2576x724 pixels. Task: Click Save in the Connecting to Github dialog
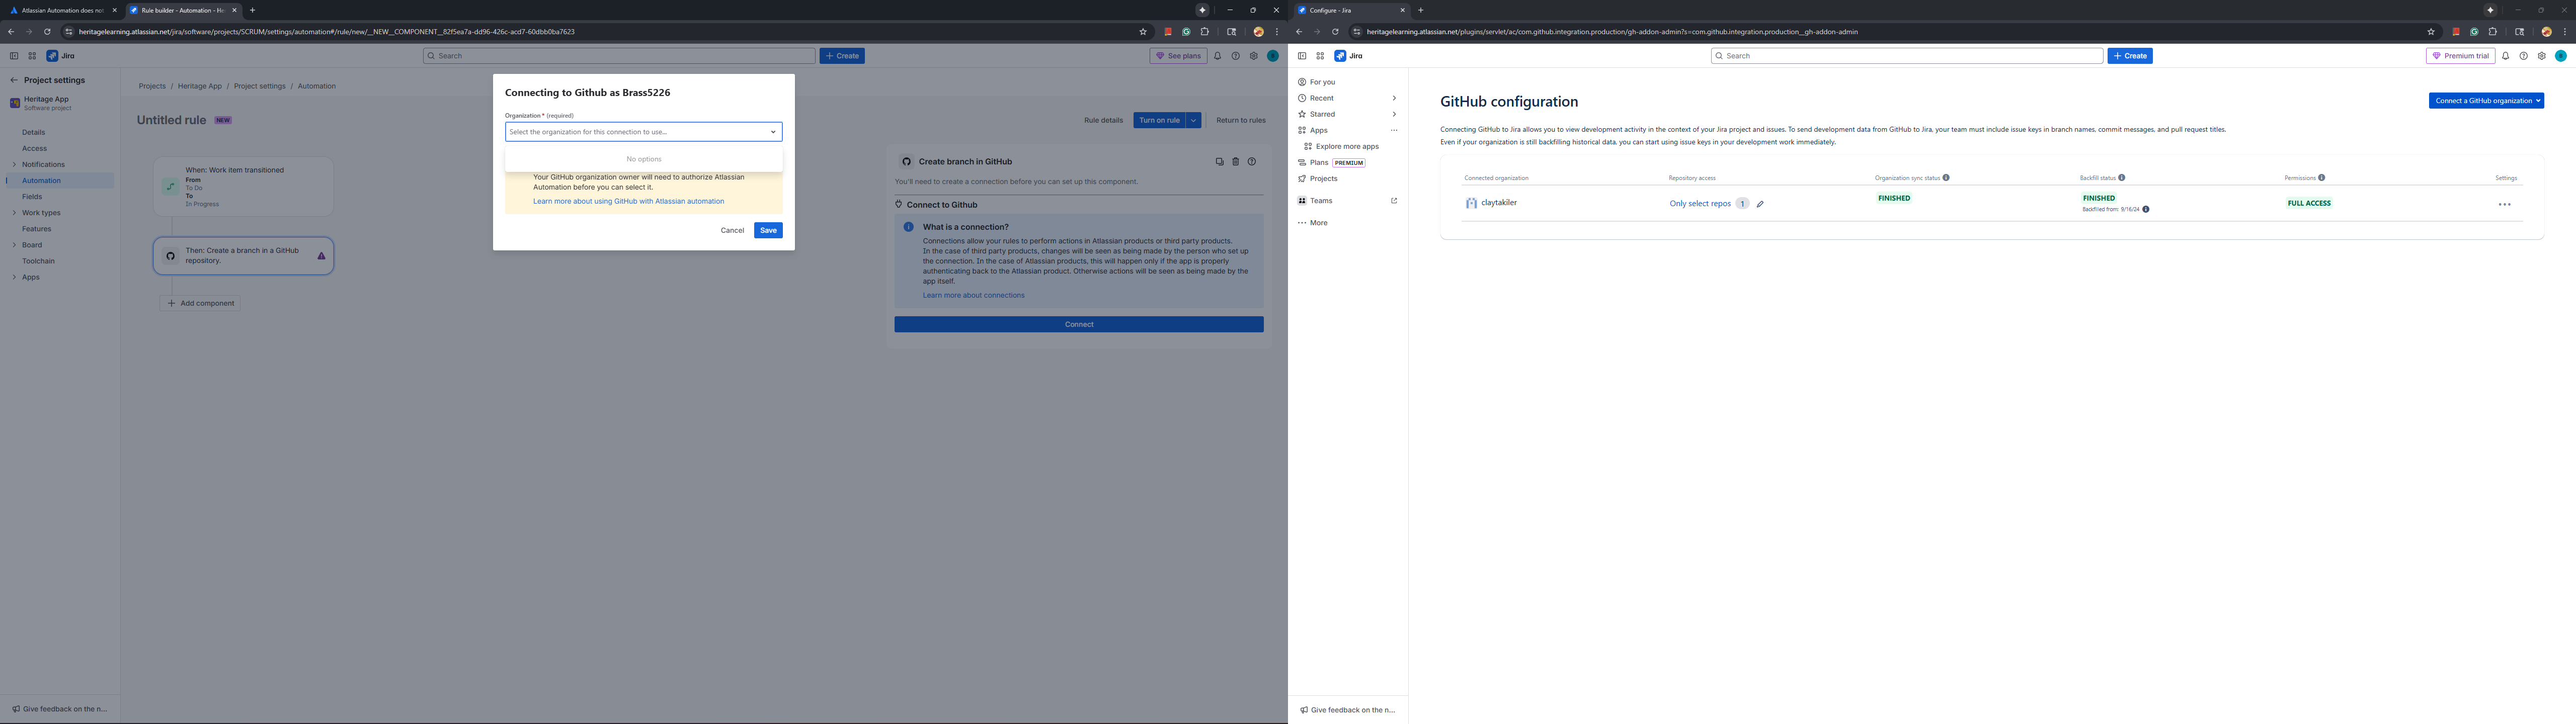767,230
